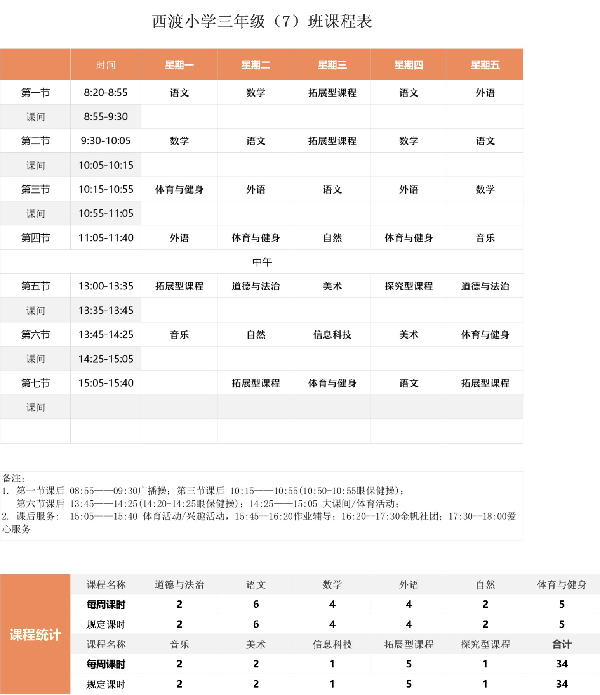Screen dimensions: 600x695
Task: Select the 星期三 column header
Action: point(332,65)
